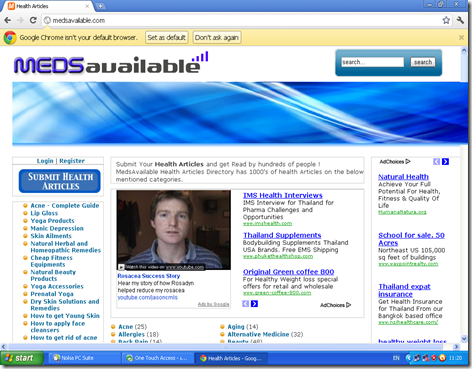
Task: Click vertical scrollbar down arrow
Action: pyautogui.click(x=464, y=339)
